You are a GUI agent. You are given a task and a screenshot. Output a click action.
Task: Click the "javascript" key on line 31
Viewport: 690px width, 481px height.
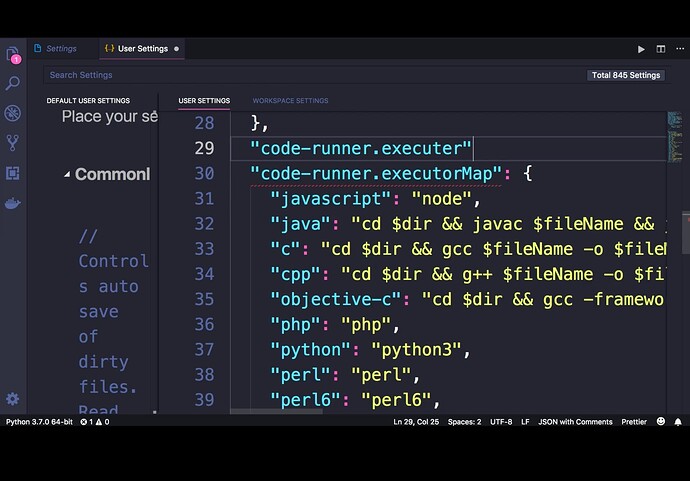[x=330, y=199]
